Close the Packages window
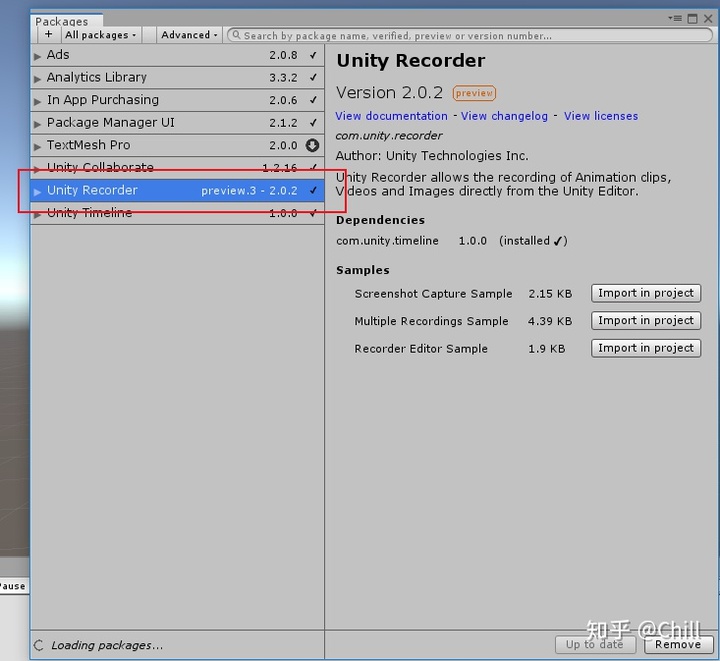This screenshot has height=661, width=720. [x=708, y=18]
